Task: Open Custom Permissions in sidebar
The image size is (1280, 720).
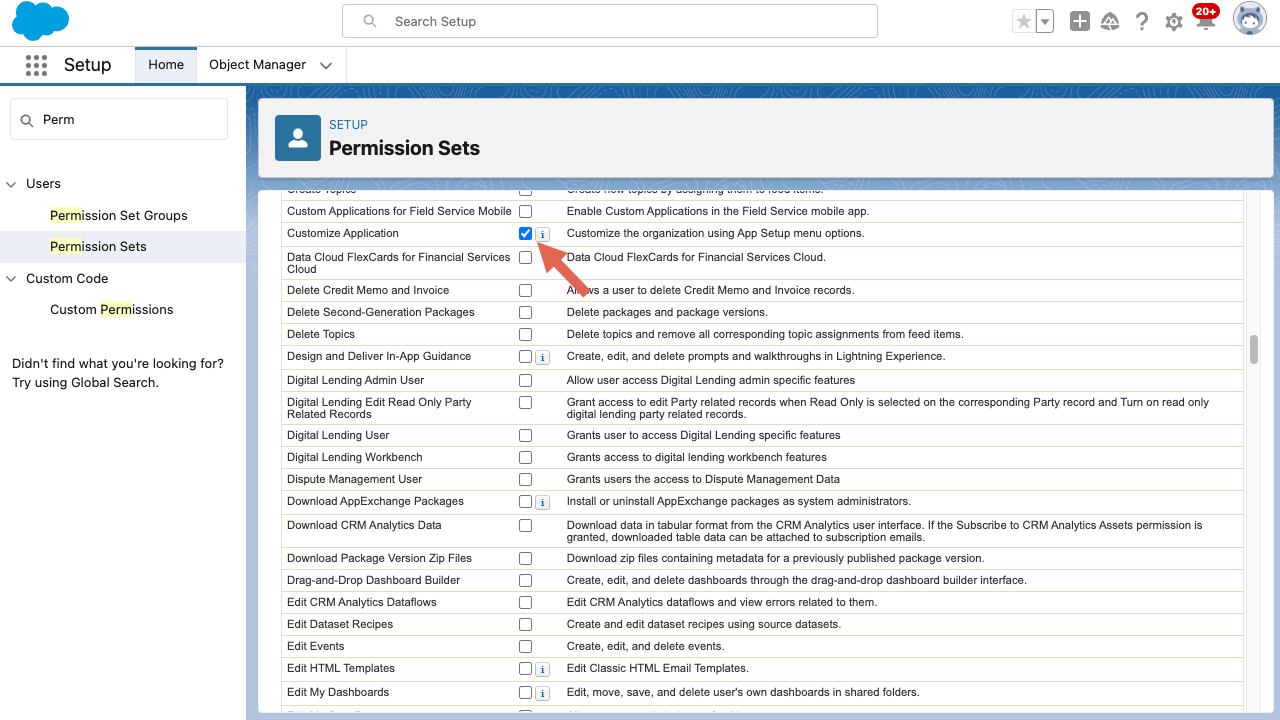Action: tap(112, 309)
